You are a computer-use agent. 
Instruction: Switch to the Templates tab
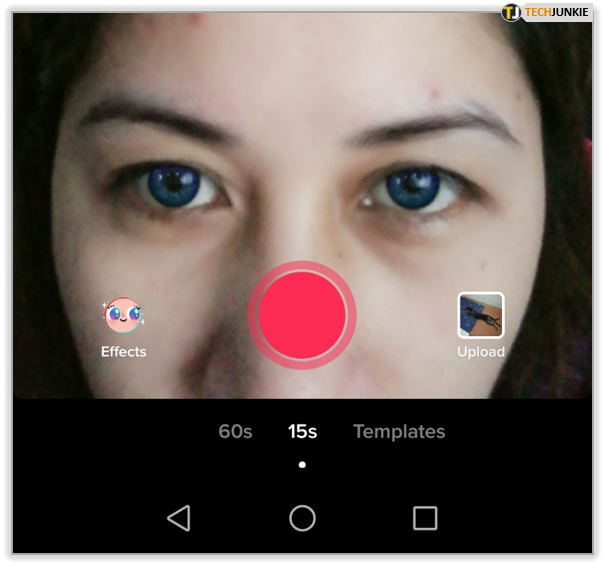coord(399,432)
